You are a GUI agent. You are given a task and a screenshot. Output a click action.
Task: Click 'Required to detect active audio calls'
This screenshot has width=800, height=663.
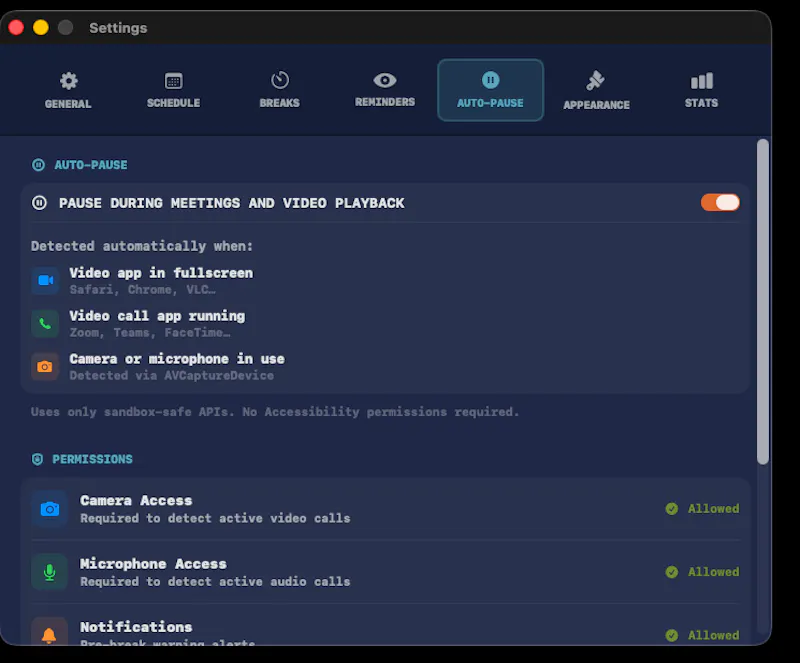215,582
